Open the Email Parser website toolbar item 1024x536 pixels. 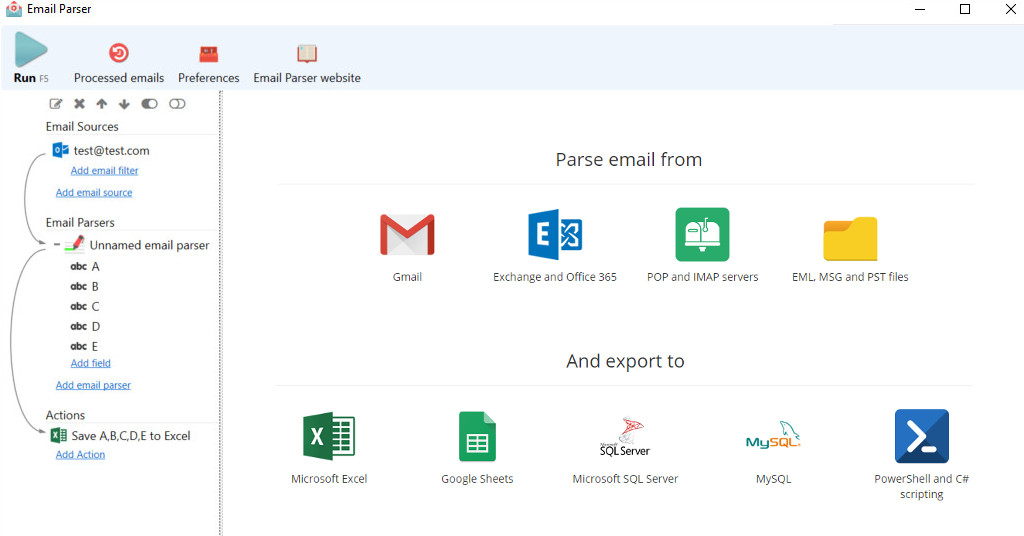tap(306, 54)
